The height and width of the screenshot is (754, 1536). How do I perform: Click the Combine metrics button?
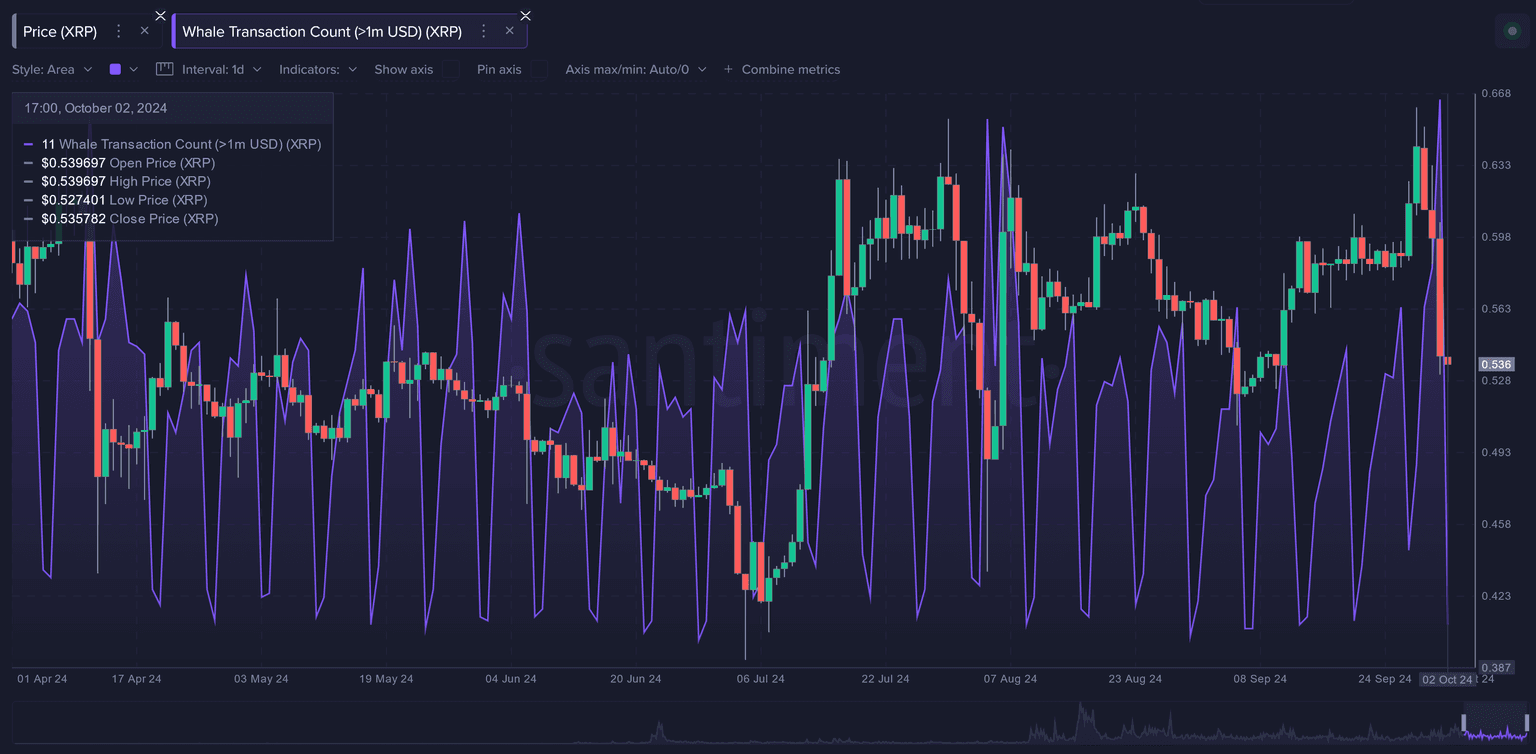coord(790,70)
